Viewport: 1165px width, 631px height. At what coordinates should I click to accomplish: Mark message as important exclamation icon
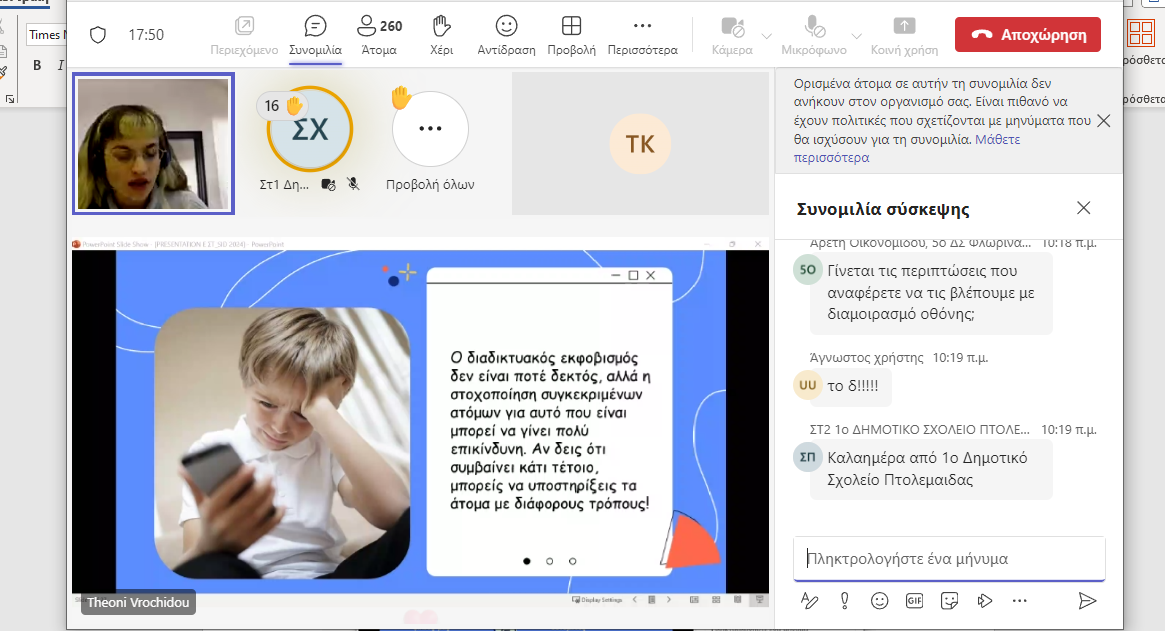point(845,601)
